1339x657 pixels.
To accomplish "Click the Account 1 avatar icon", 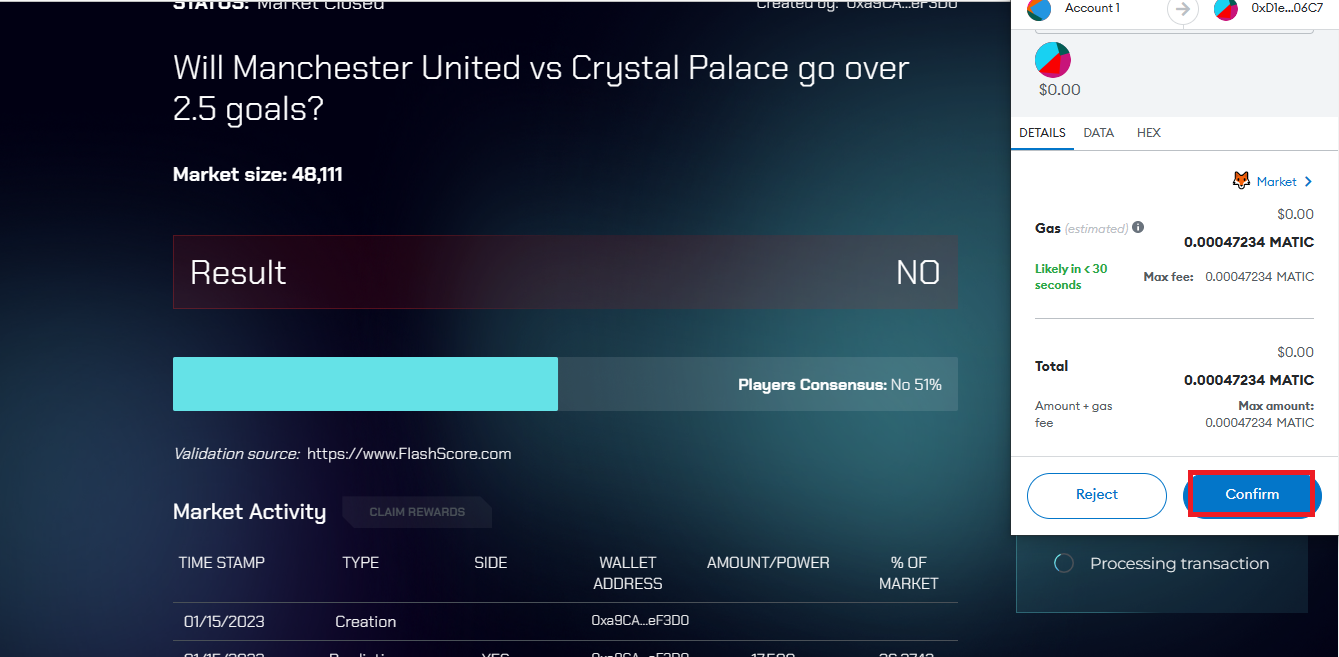I will coord(1039,9).
